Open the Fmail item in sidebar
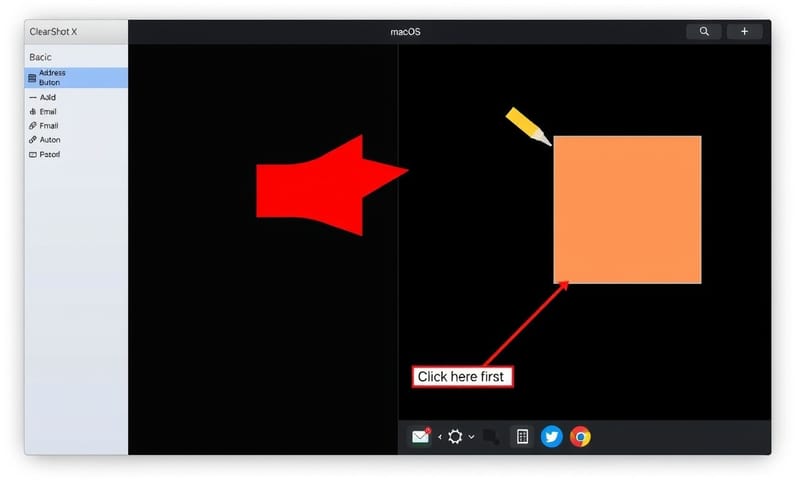Viewport: 800px width, 480px height. point(48,126)
